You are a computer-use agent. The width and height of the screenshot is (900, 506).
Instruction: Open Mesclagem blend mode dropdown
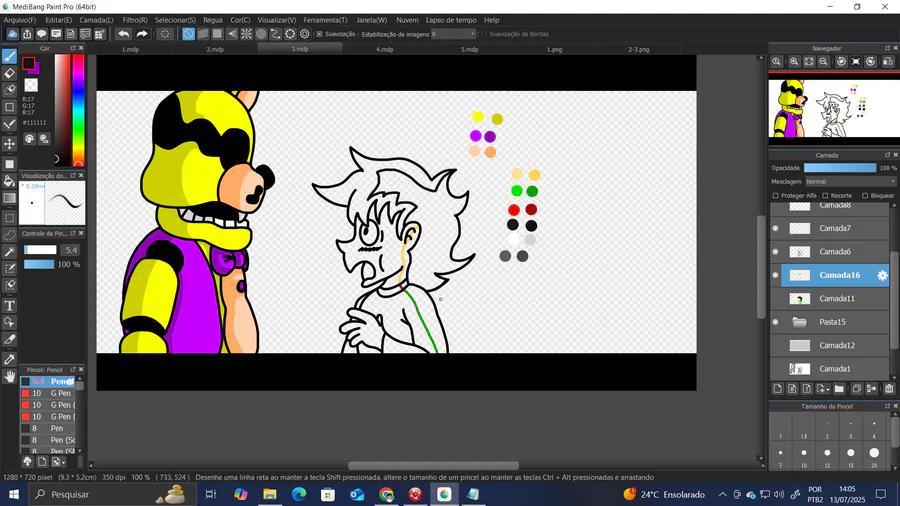[849, 181]
